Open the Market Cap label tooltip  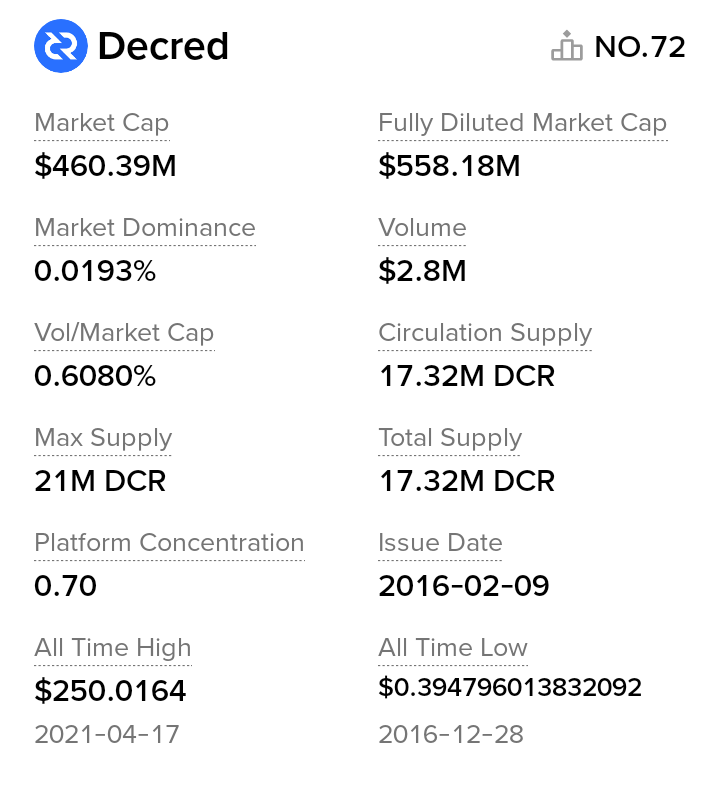click(x=102, y=123)
